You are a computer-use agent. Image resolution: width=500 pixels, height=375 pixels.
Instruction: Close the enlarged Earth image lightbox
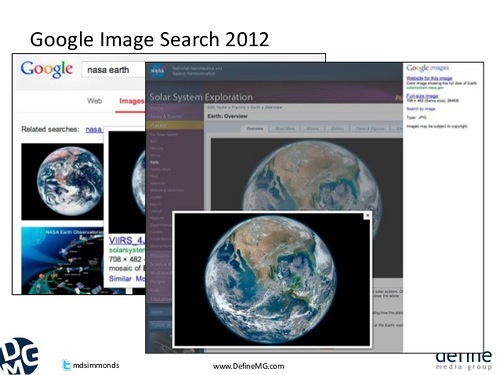(x=367, y=215)
